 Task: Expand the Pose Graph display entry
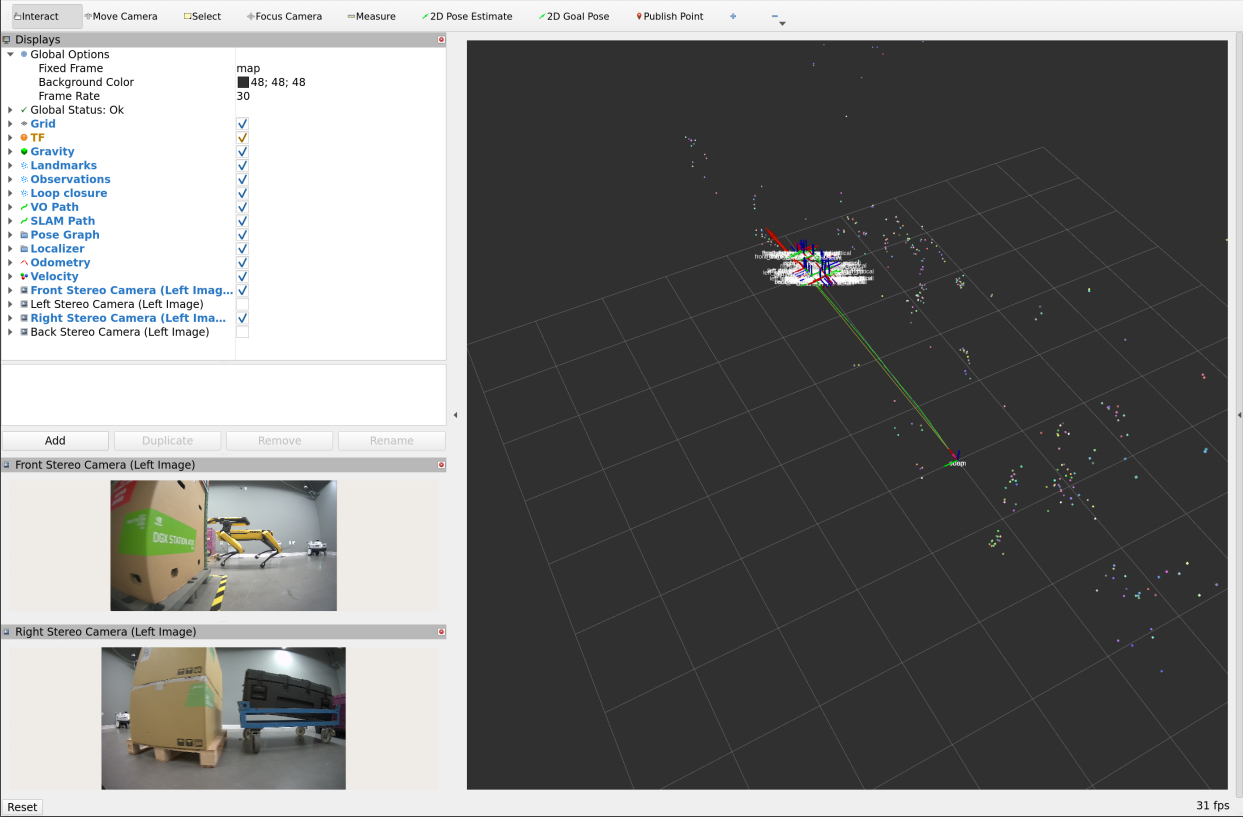(x=10, y=235)
